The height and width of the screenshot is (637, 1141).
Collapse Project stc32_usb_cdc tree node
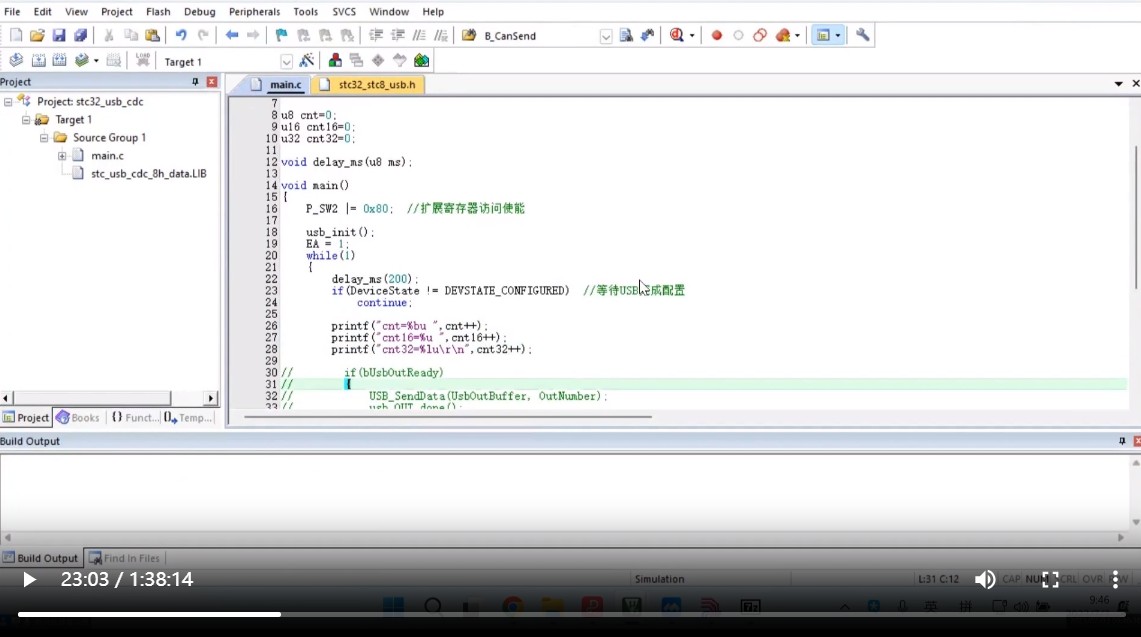click(x=8, y=102)
